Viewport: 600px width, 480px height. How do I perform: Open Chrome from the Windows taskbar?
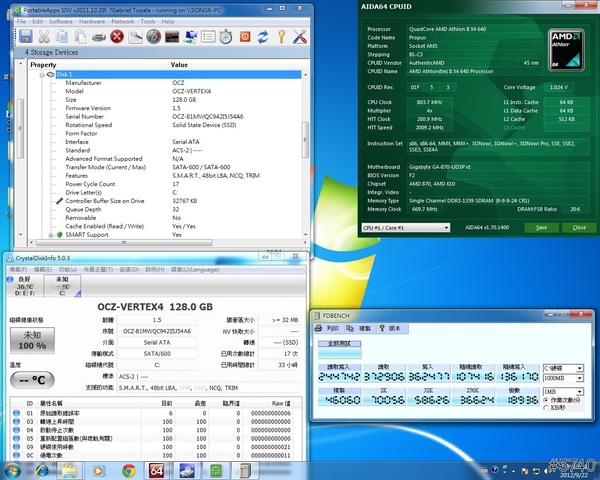(x=129, y=470)
